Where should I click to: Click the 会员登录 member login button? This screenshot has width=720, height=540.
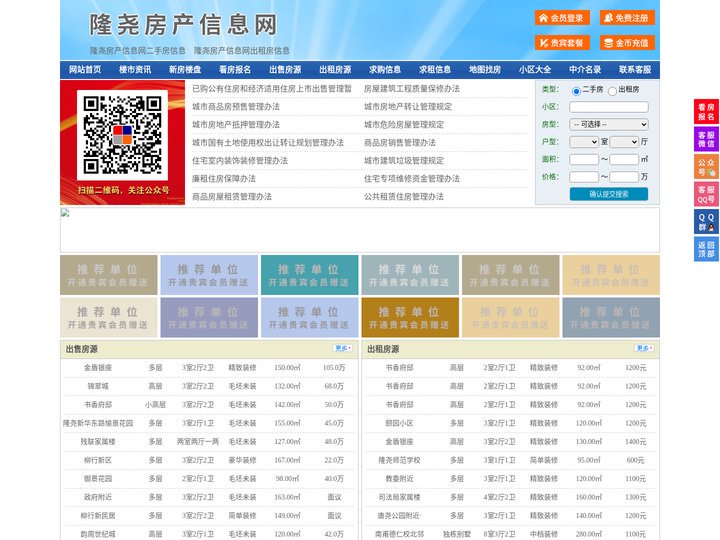(562, 18)
